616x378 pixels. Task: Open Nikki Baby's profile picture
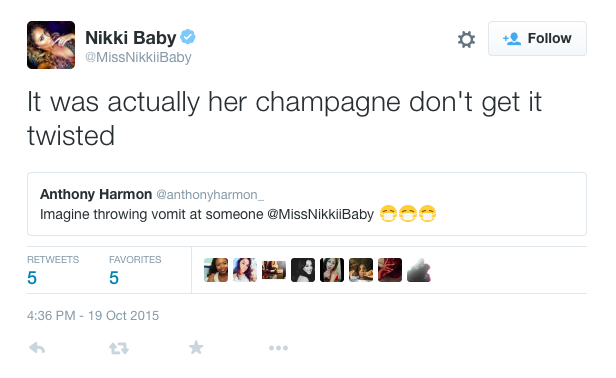click(51, 45)
